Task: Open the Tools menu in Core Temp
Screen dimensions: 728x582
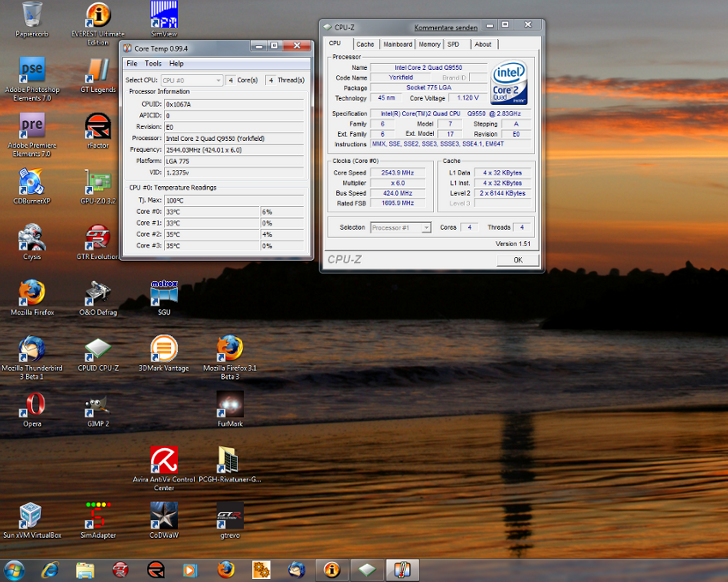Action: point(153,63)
